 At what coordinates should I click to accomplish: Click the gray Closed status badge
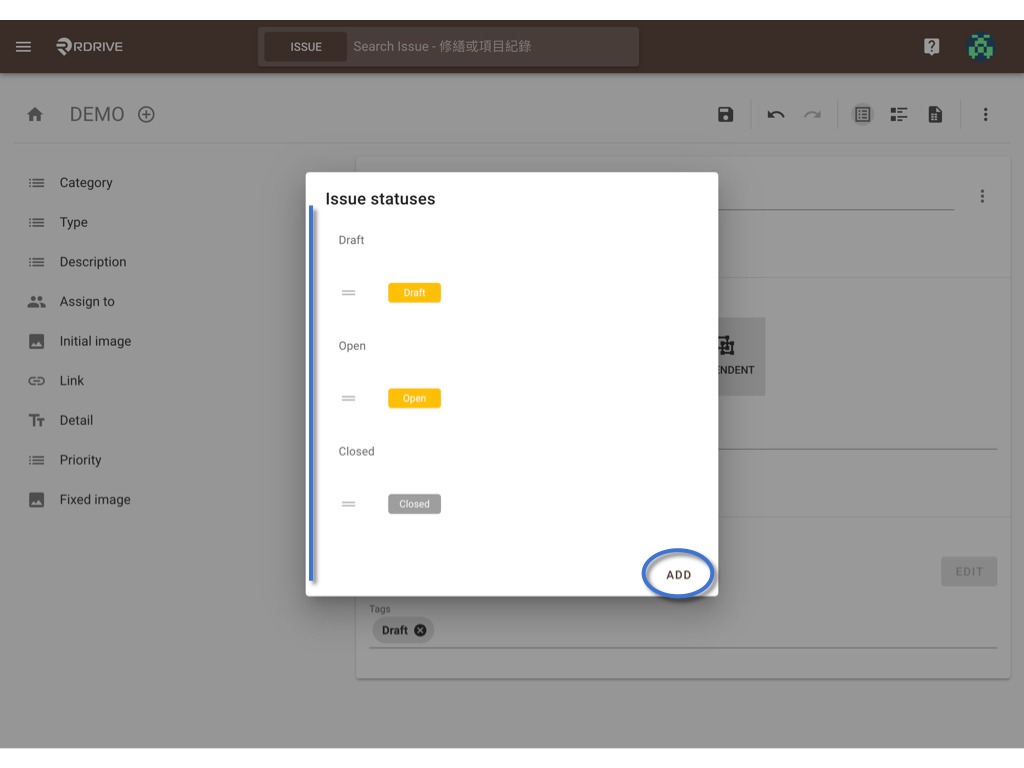415,504
